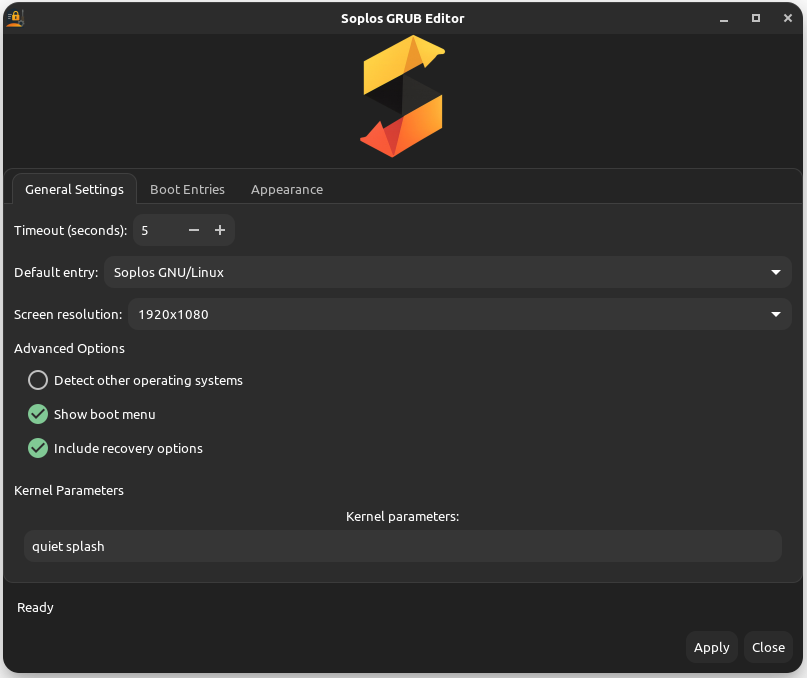Click the Timeout seconds value field
This screenshot has width=807, height=678.
[157, 230]
